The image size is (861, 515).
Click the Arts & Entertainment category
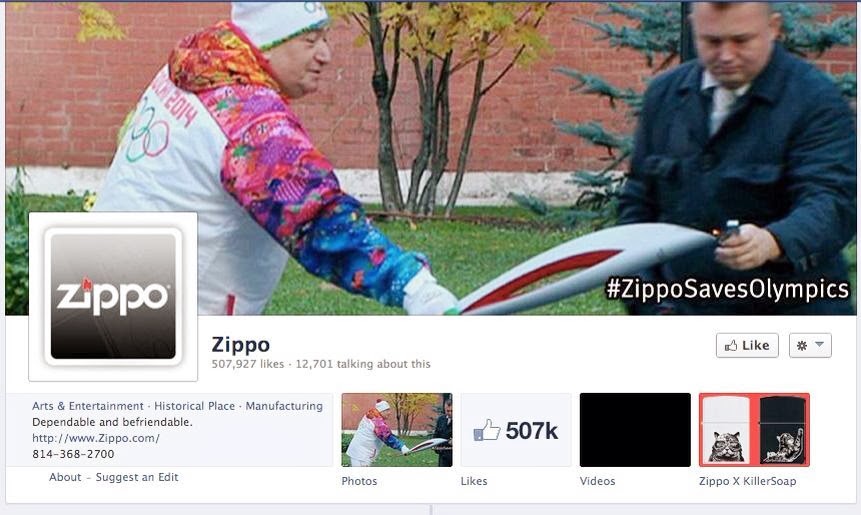(88, 406)
